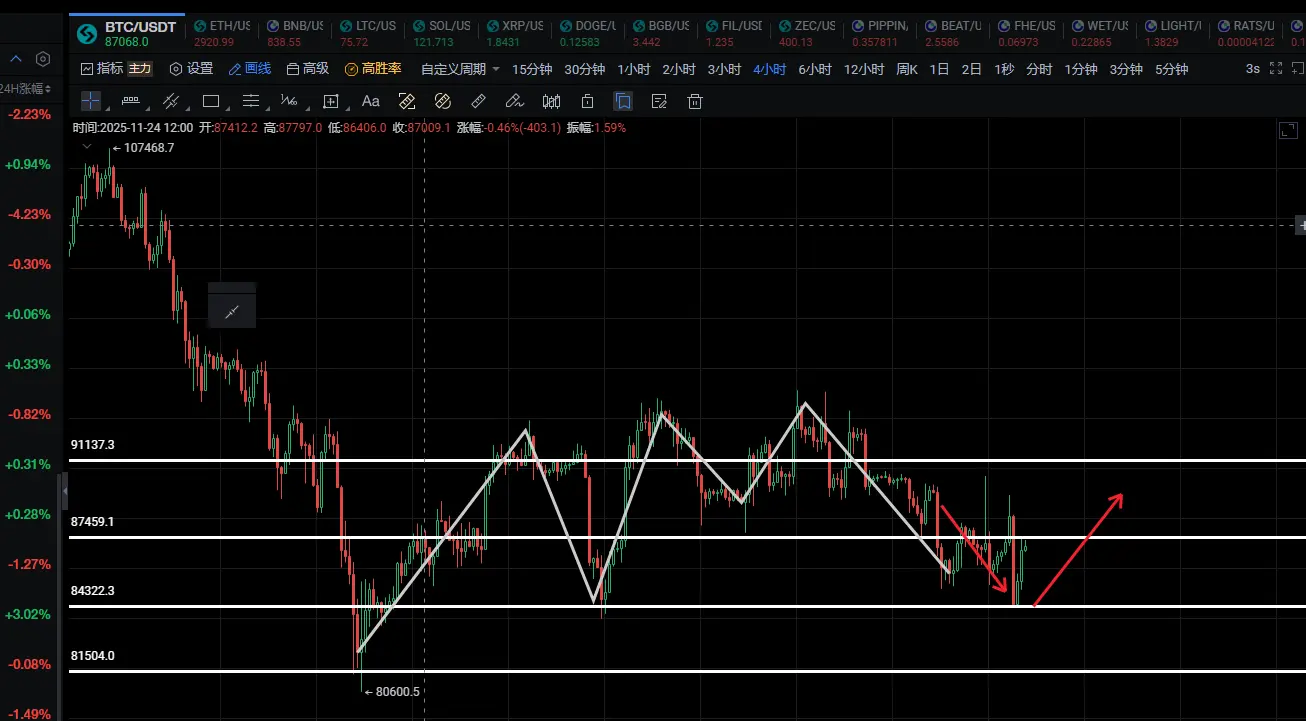Image resolution: width=1306 pixels, height=721 pixels.
Task: Toggle the highlighted bookmark tool icon
Action: [x=623, y=101]
